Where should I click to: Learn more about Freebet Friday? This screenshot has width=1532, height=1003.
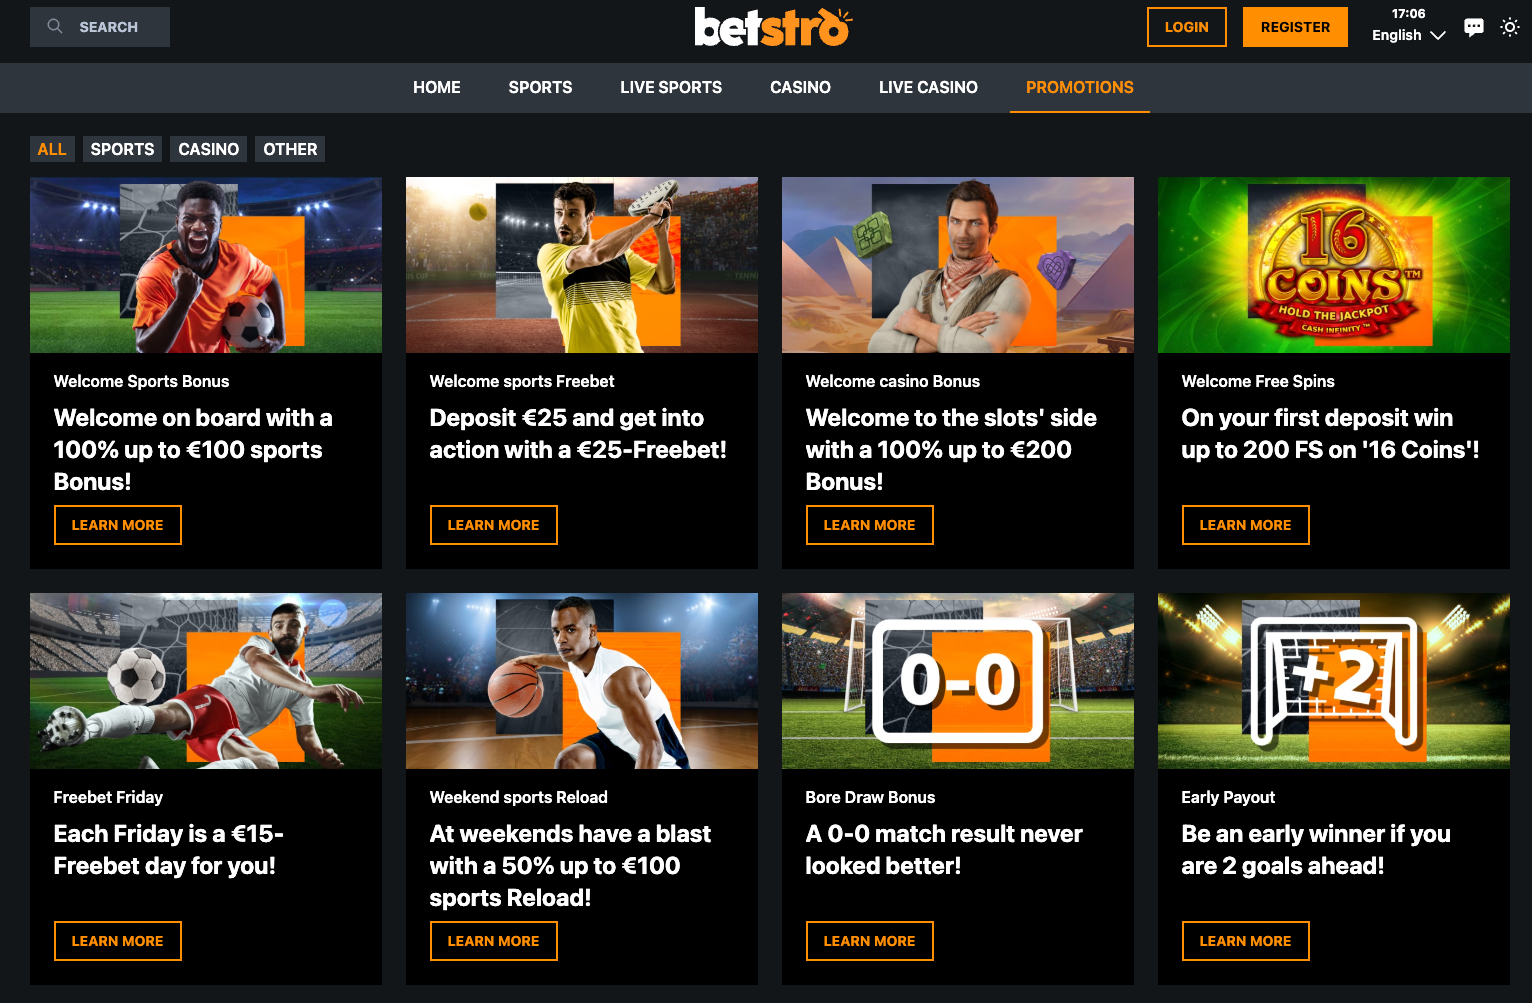(117, 941)
